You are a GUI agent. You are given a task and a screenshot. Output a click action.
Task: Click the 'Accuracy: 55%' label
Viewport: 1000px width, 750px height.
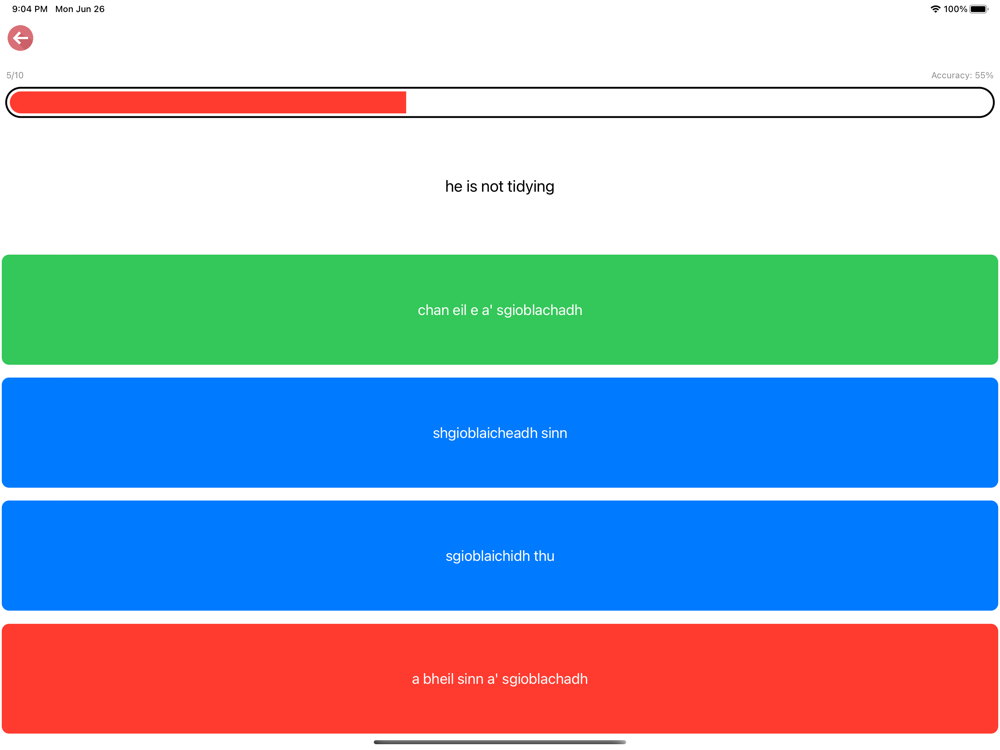pos(962,75)
